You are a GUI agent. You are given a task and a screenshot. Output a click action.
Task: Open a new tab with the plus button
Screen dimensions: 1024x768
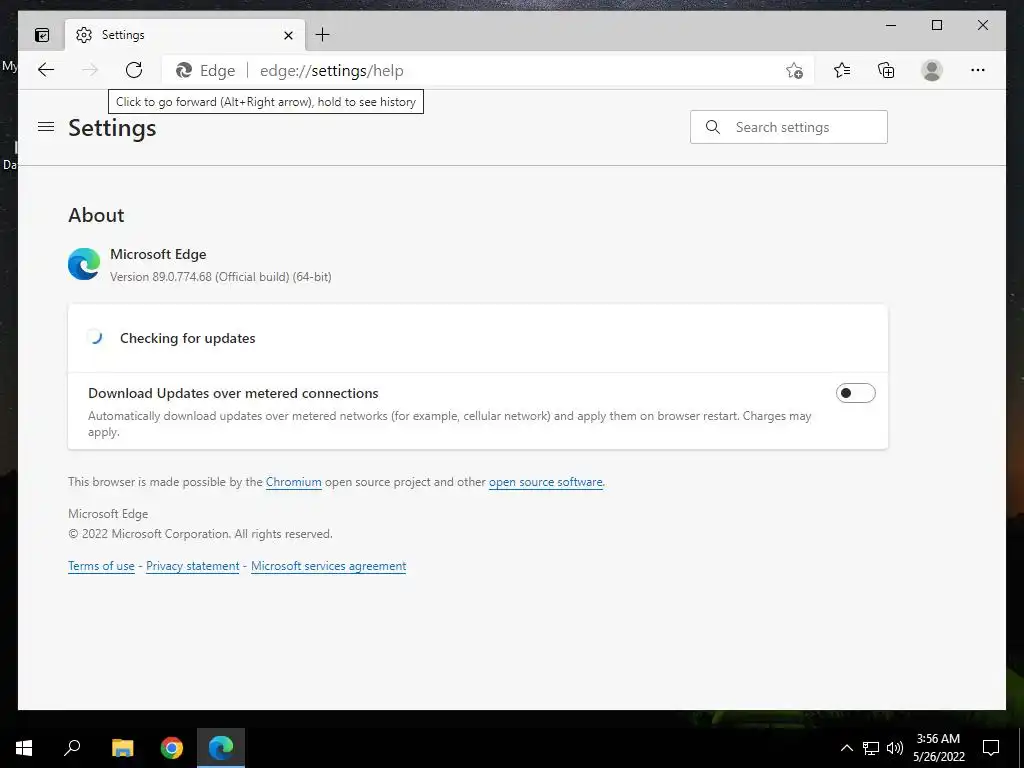coord(323,35)
